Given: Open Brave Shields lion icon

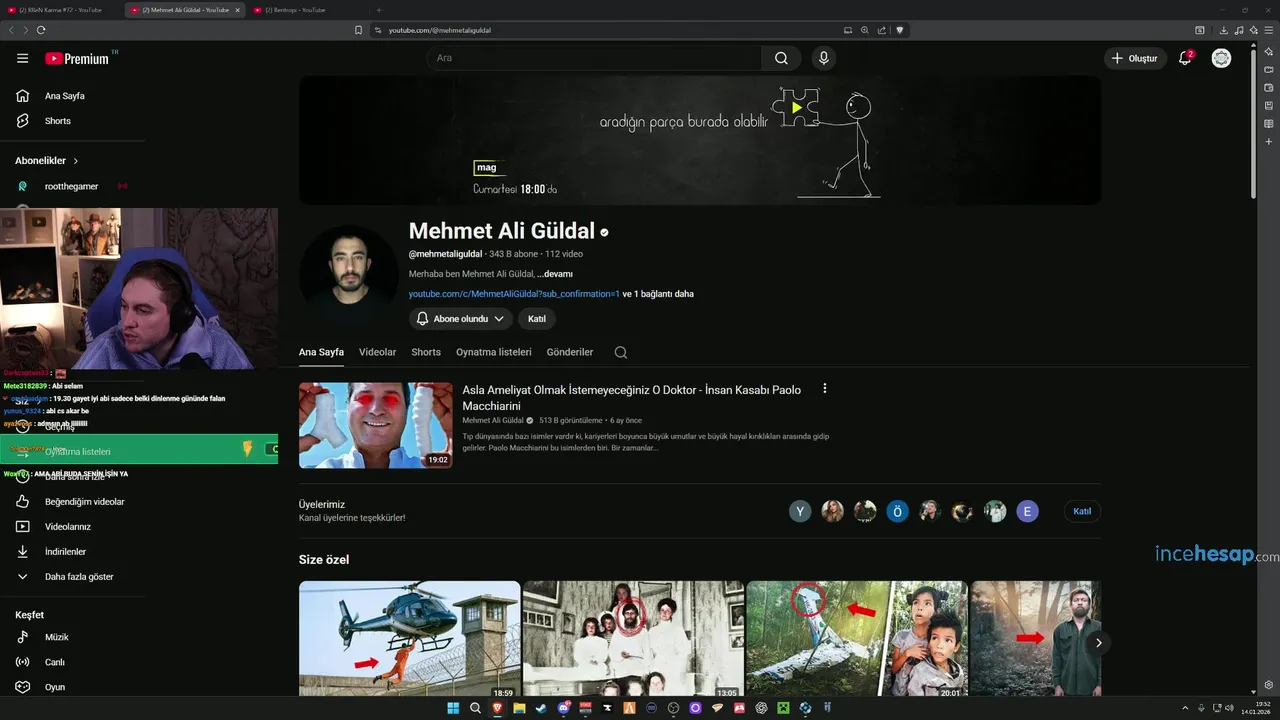Looking at the screenshot, I should [900, 30].
